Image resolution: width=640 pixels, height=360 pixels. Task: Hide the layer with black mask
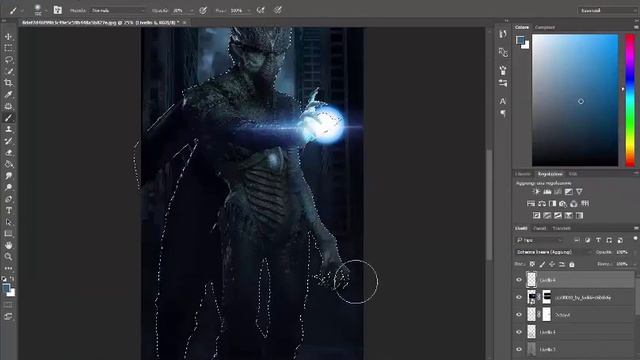click(x=519, y=297)
